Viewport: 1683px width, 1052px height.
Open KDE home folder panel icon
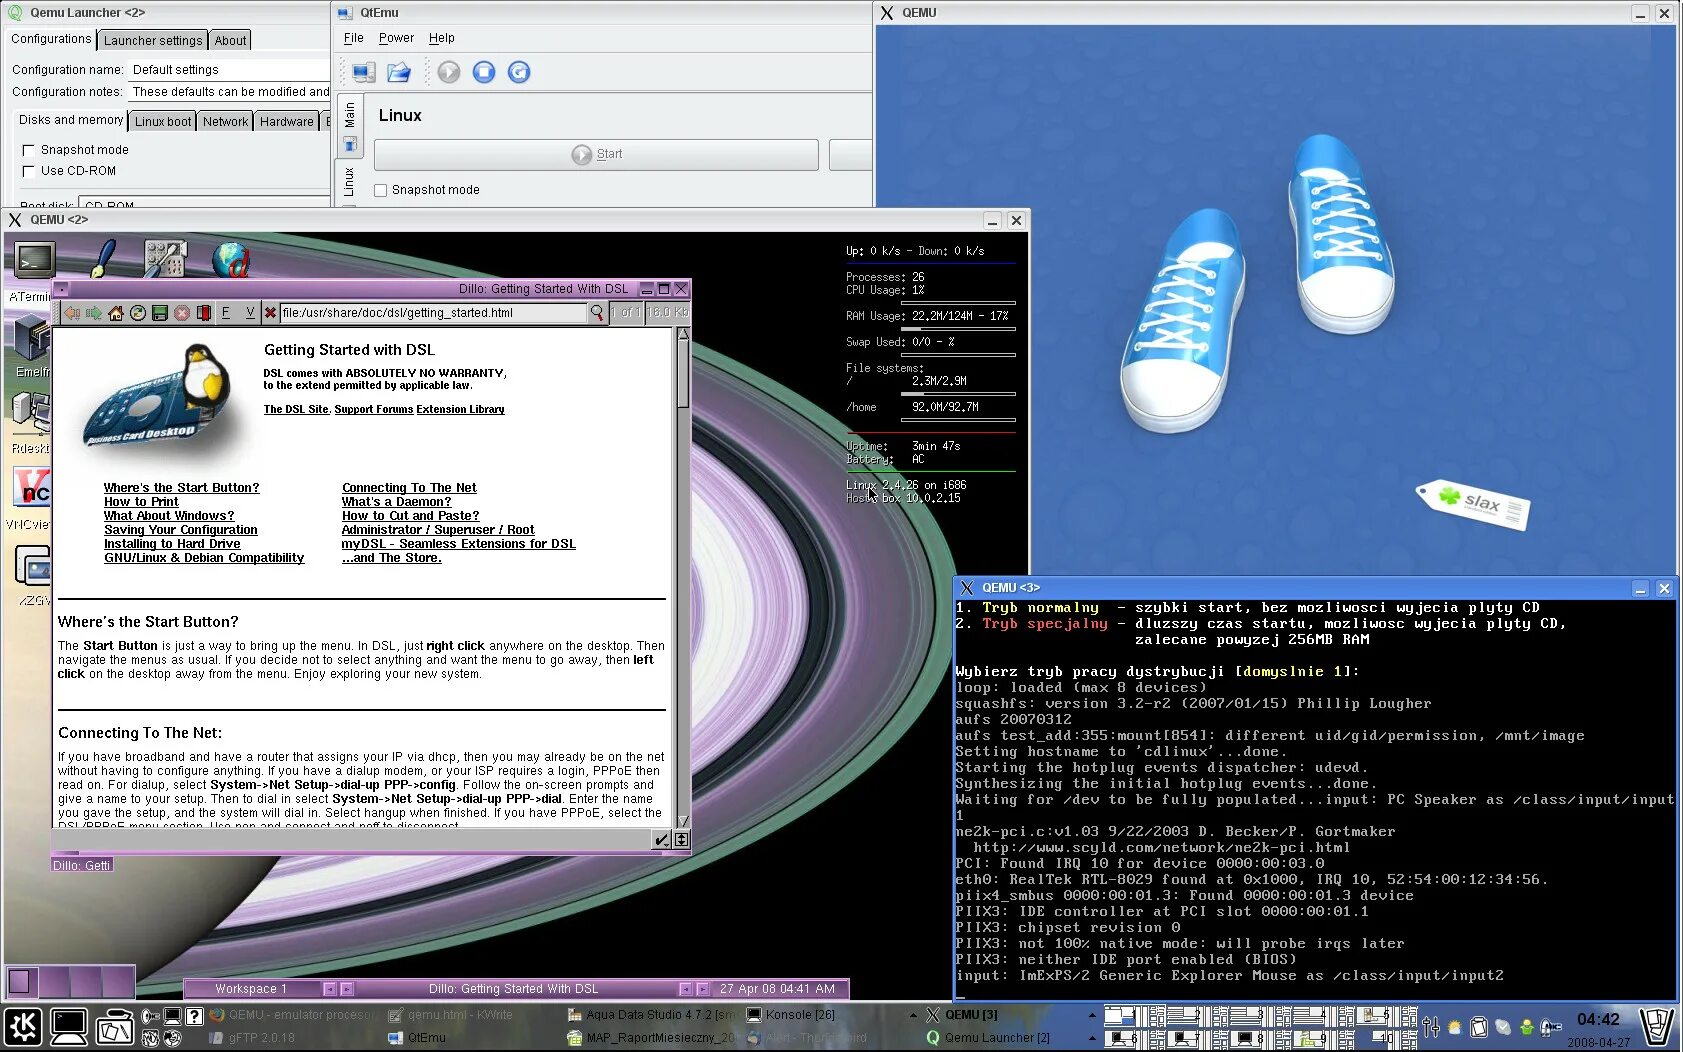pos(115,1027)
